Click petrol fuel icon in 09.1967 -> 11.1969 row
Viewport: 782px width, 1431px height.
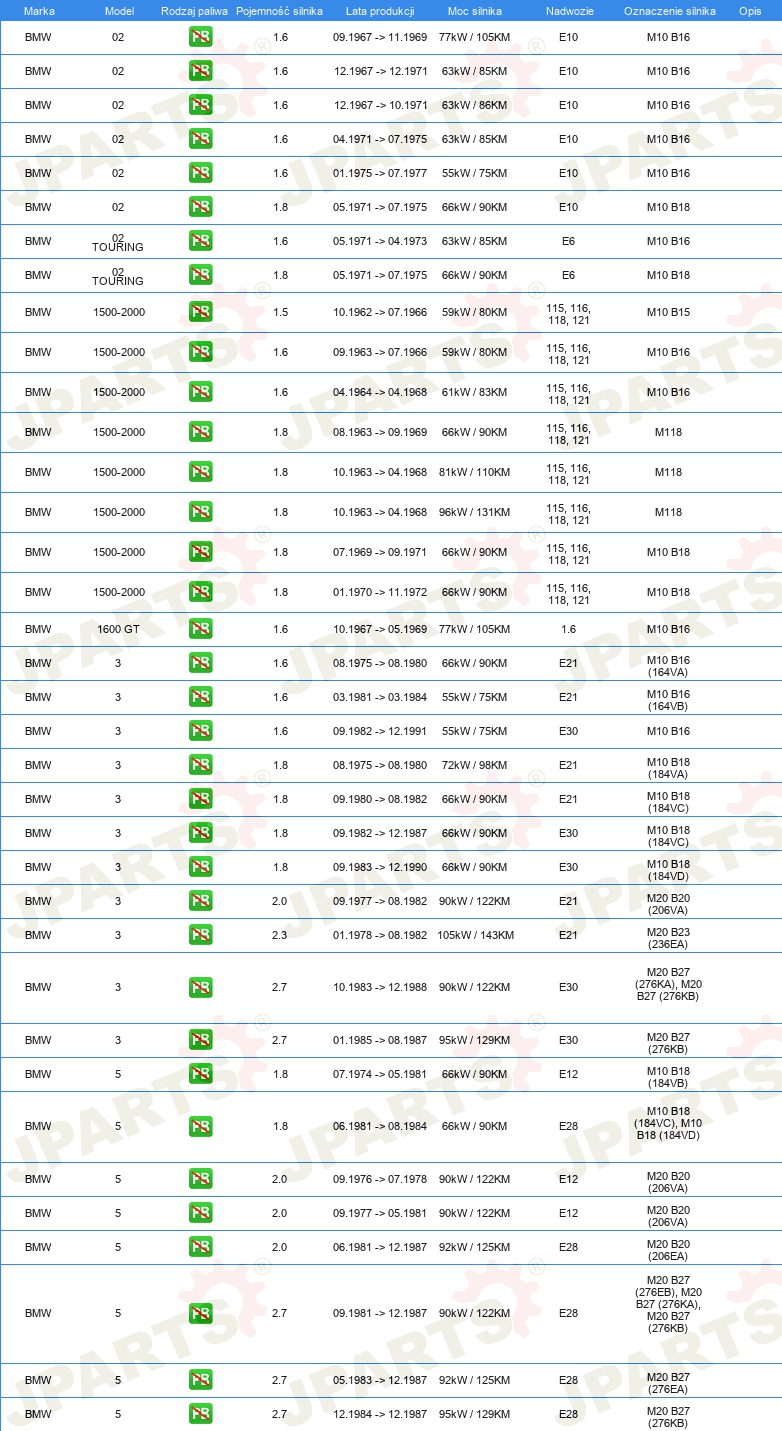coord(200,37)
